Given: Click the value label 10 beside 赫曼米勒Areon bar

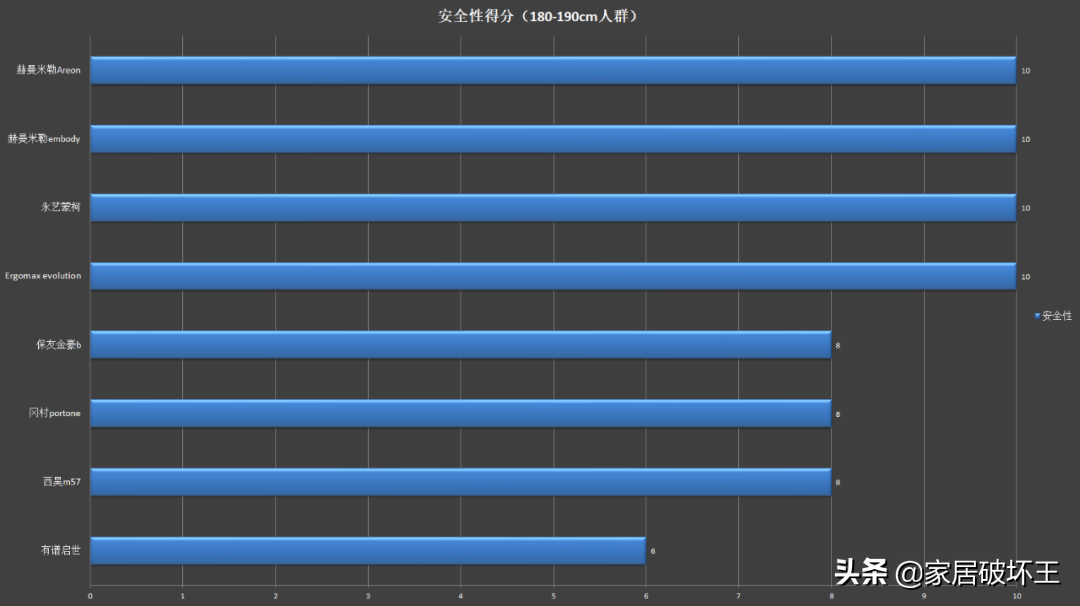Looking at the screenshot, I should click(1026, 71).
